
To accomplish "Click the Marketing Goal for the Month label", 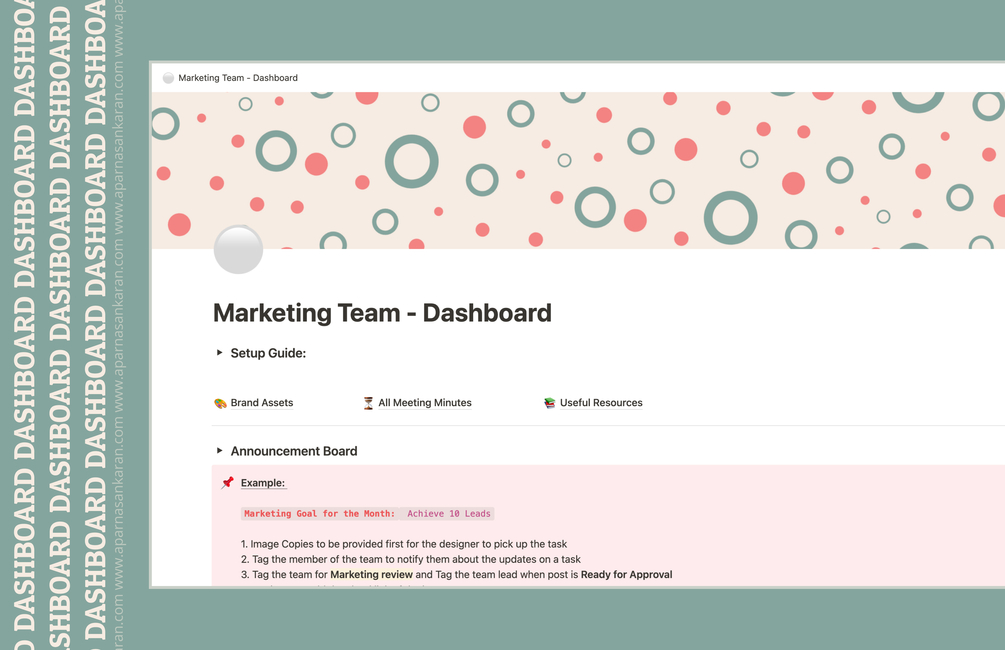I will (x=319, y=513).
